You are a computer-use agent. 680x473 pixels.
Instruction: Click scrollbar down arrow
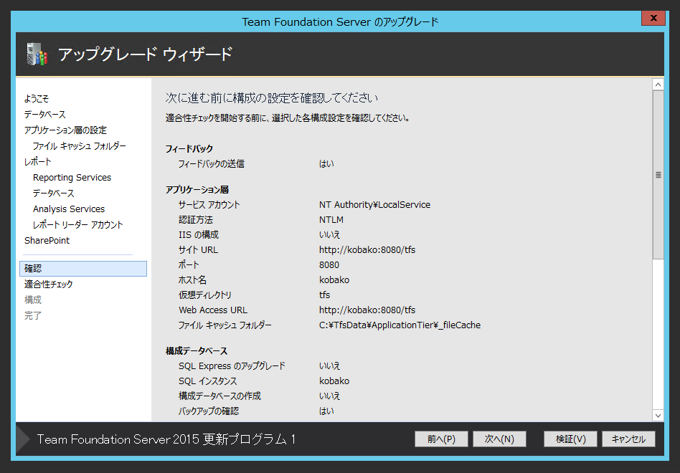coord(658,415)
